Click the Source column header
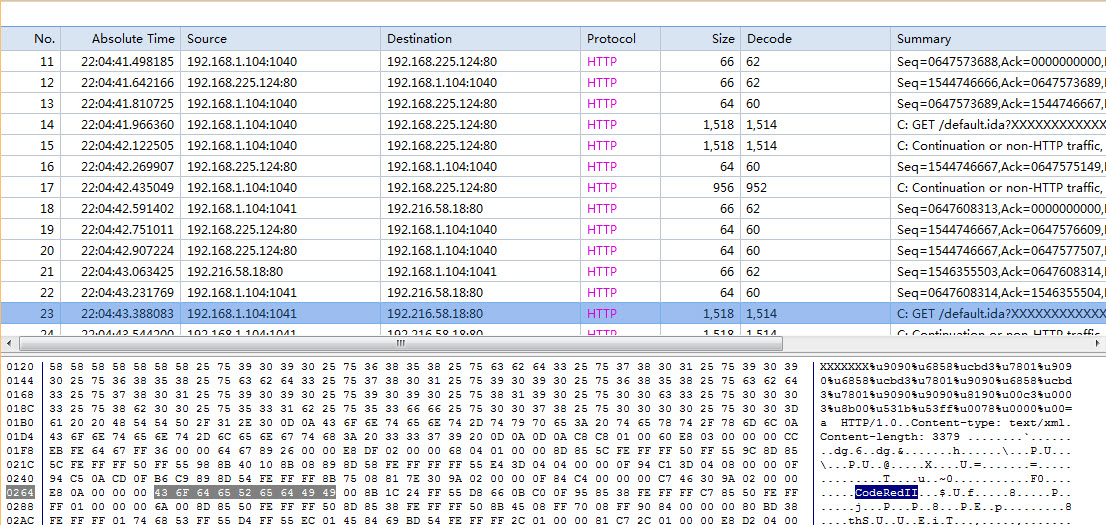The width and height of the screenshot is (1106, 525). click(x=207, y=39)
